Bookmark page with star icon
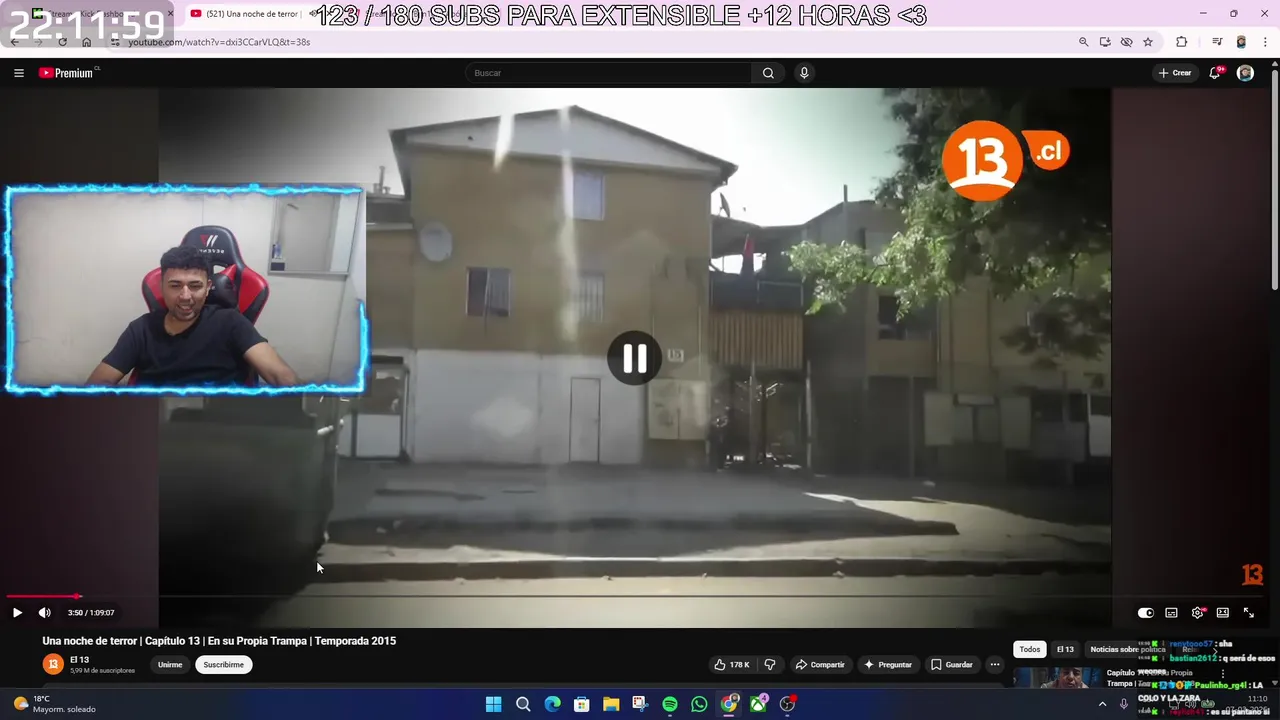1280x720 pixels. pyautogui.click(x=1148, y=42)
